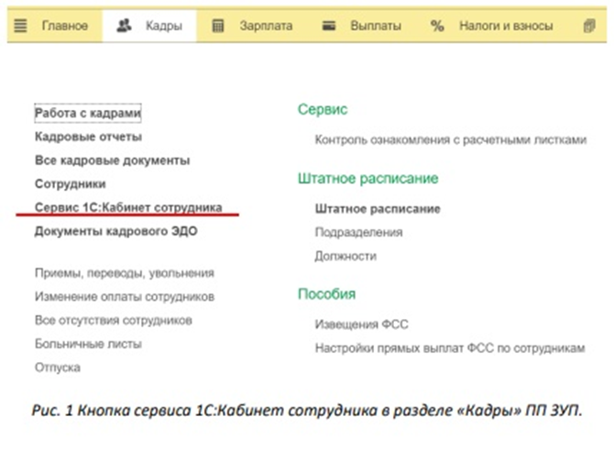614x450 pixels.
Task: Switch to the Зарплата tab
Action: pos(264,24)
